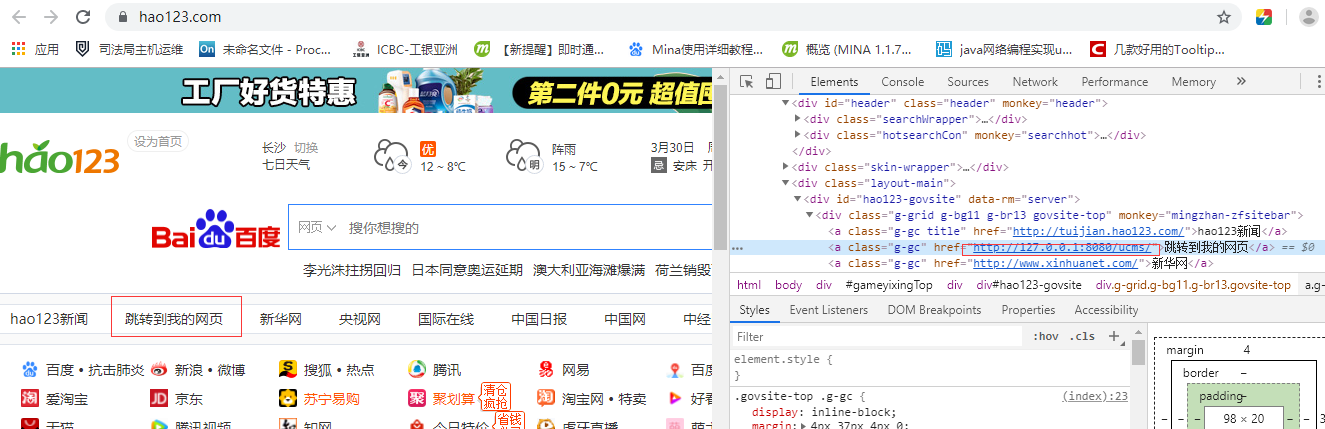
Task: Click the 切换 city switch link
Action: click(306, 148)
